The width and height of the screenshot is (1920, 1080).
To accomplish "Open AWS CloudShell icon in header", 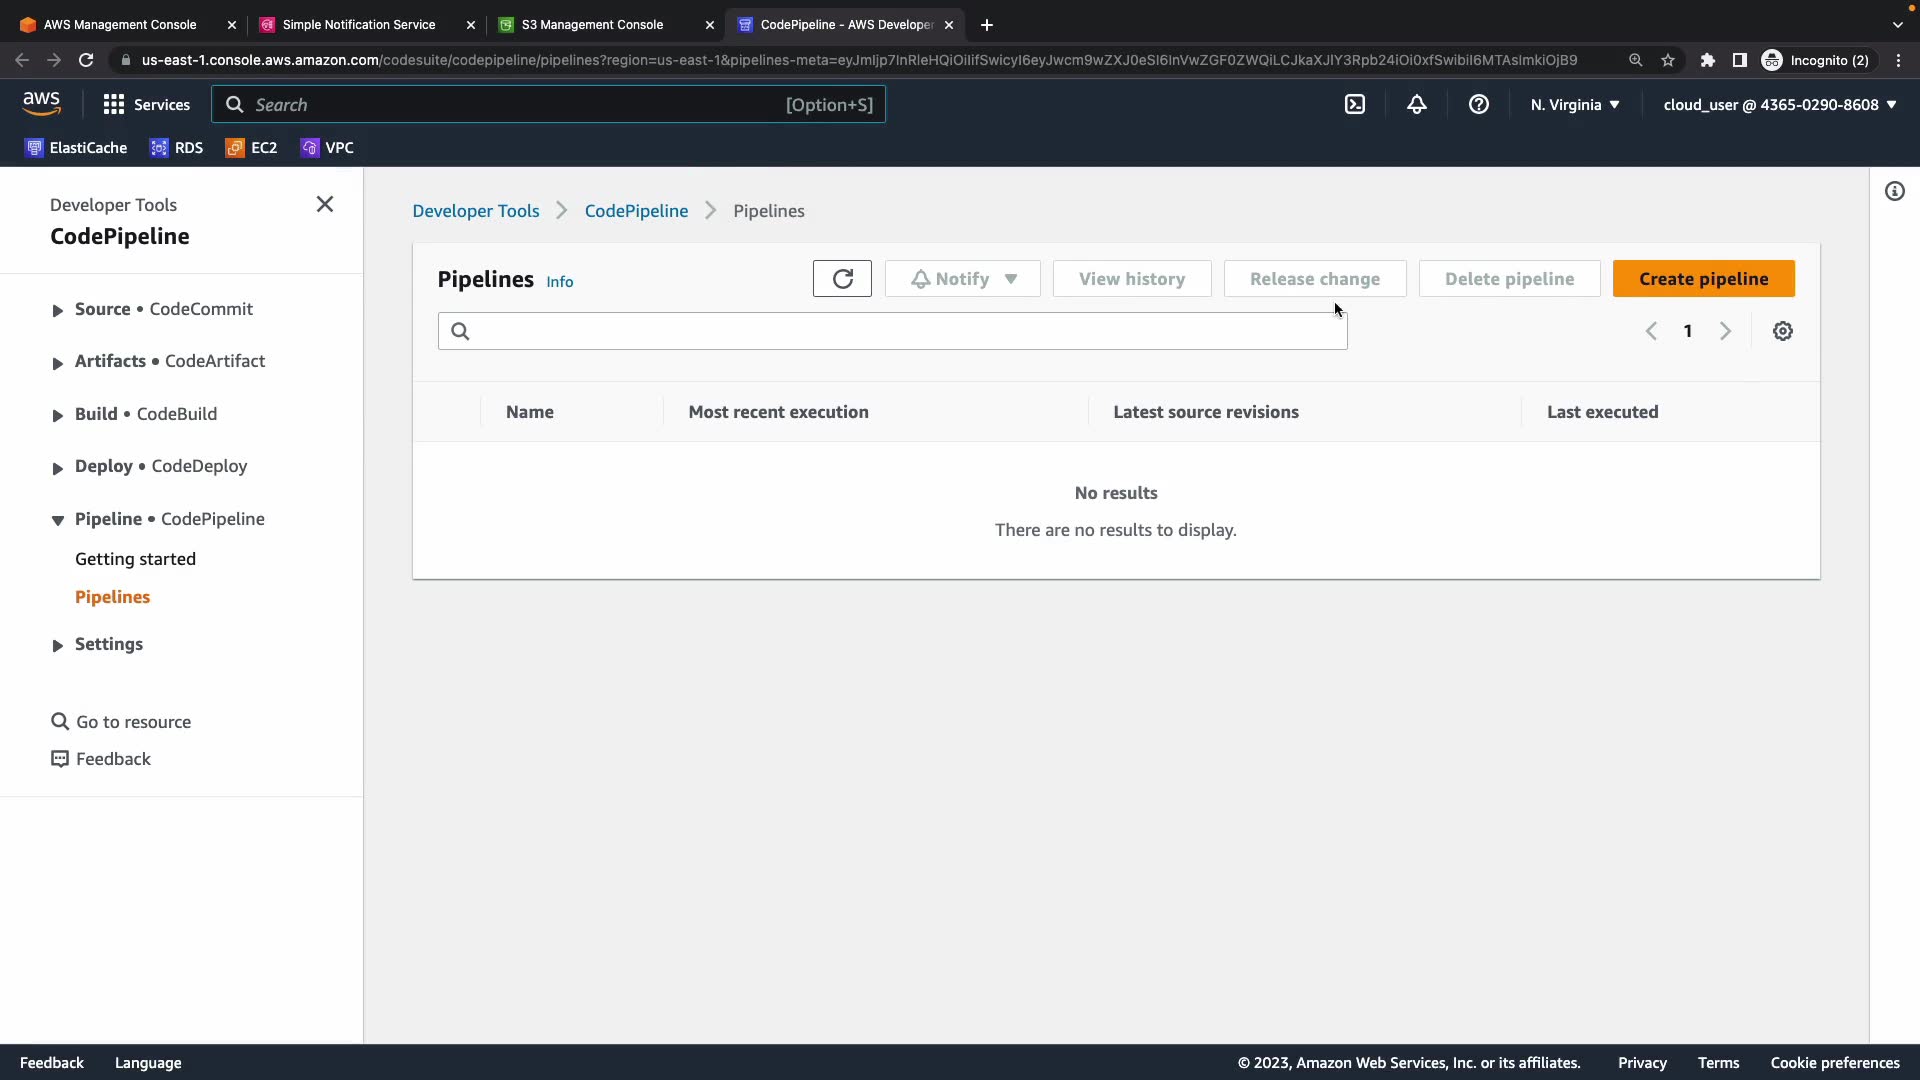I will [1355, 104].
